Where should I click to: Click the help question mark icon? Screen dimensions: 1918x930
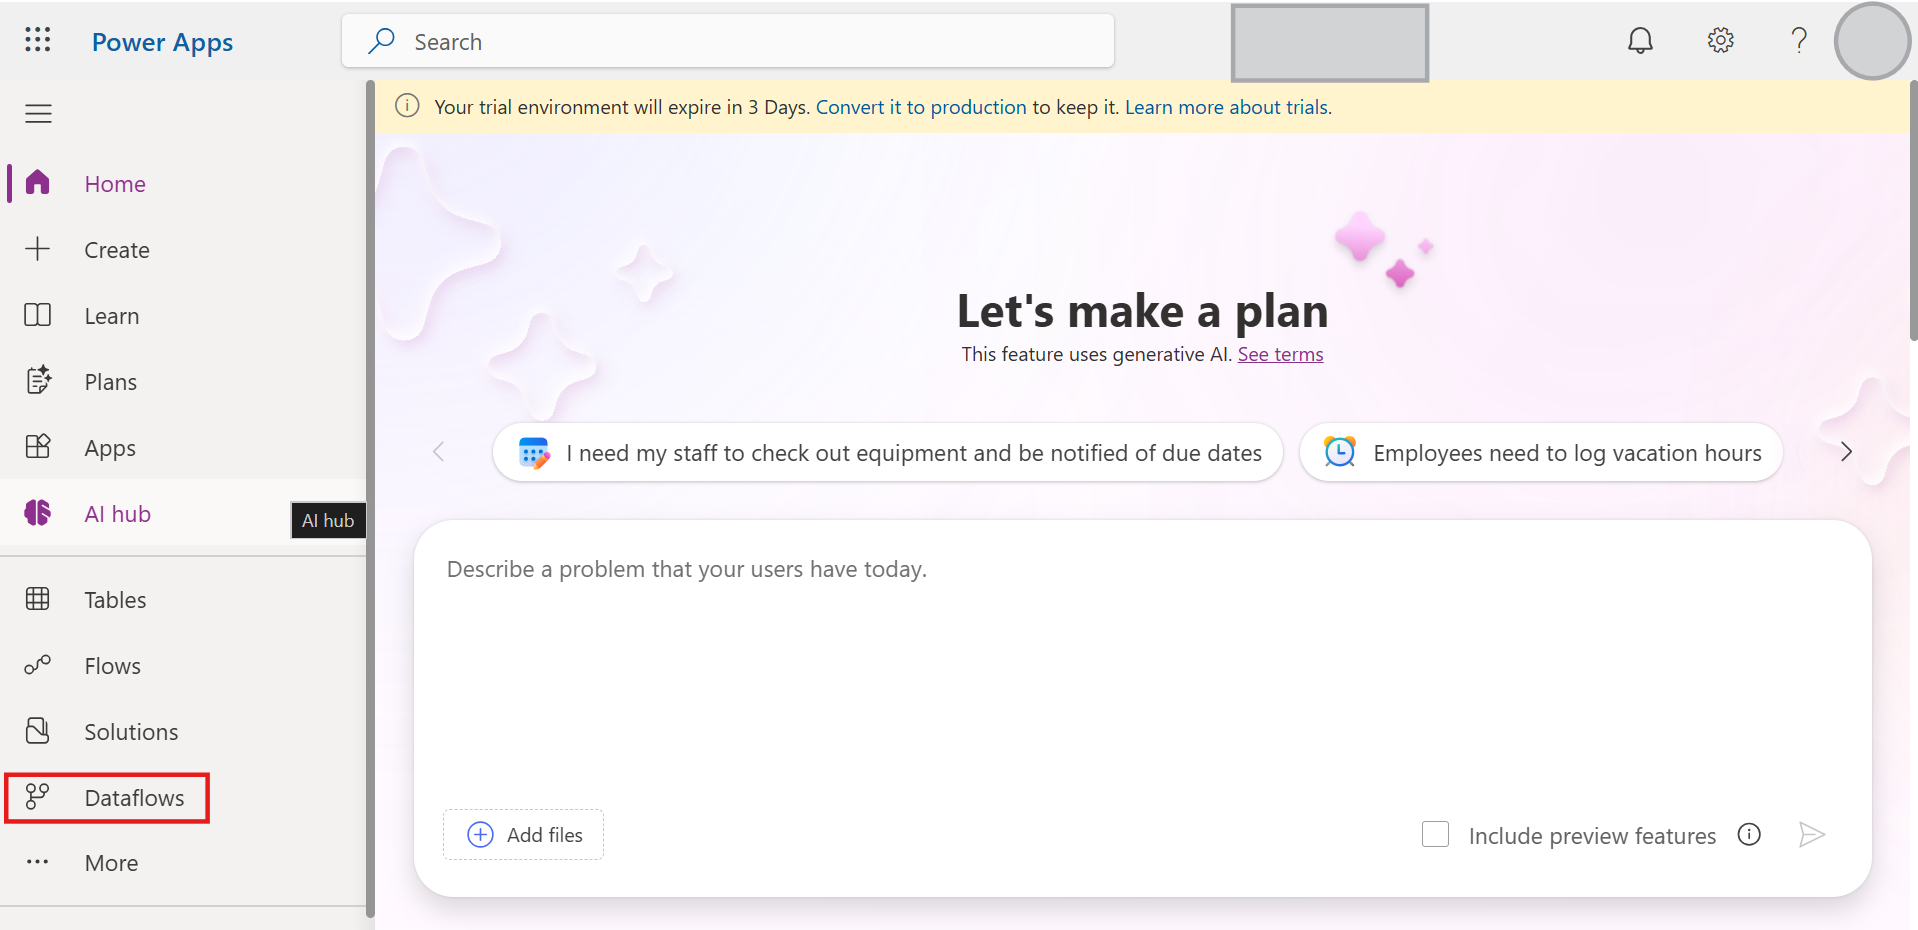[1799, 40]
